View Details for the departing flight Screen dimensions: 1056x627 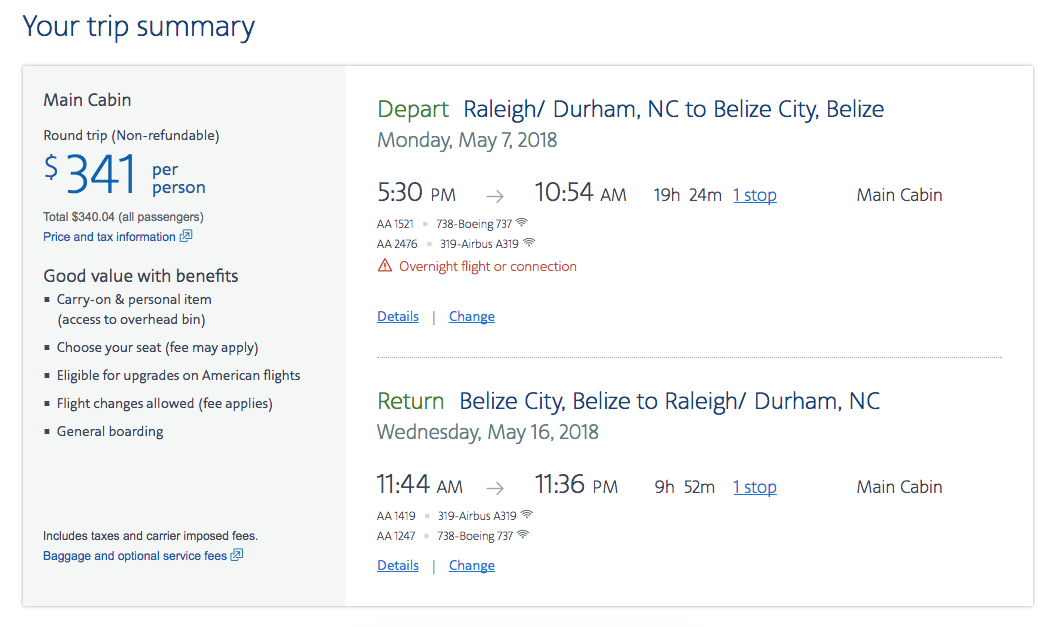[397, 317]
